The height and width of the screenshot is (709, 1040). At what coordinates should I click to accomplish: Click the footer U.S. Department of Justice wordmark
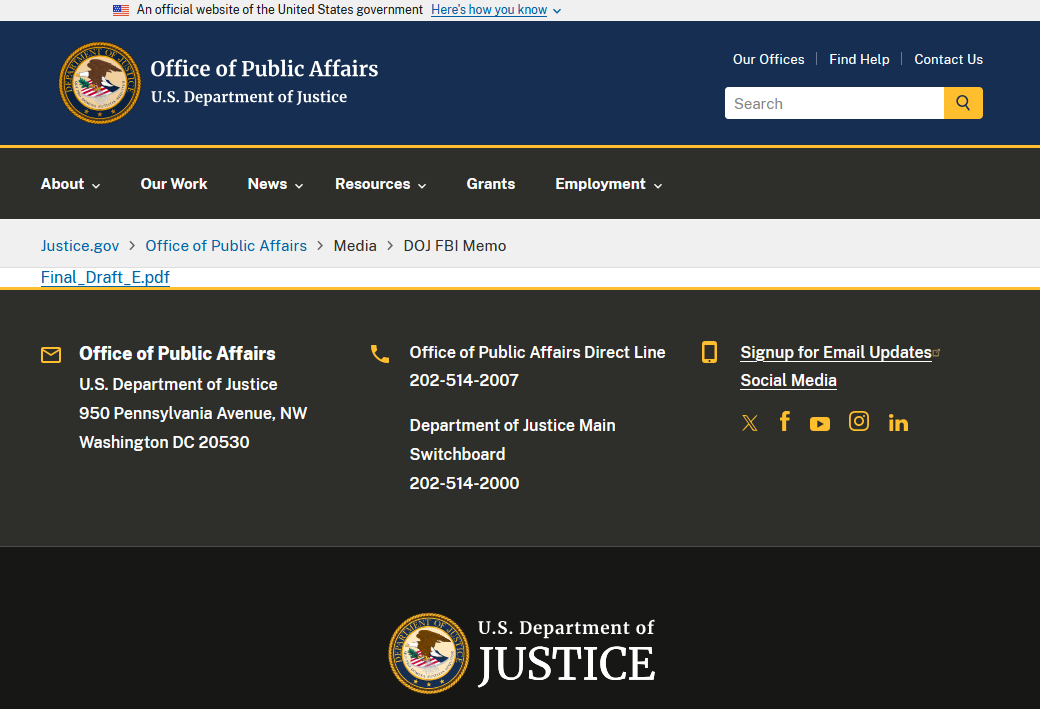[x=566, y=652]
